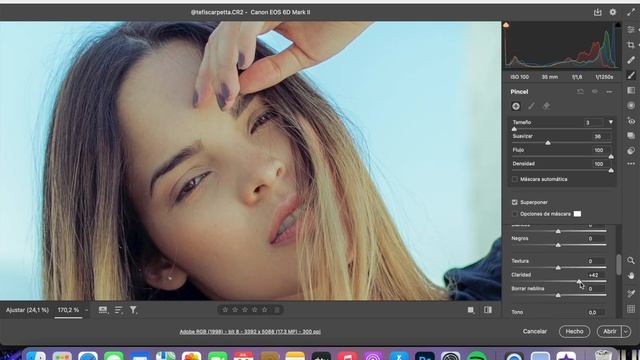640x360 pixels.
Task: Mark the image for deletion trash icon
Action: 277,310
